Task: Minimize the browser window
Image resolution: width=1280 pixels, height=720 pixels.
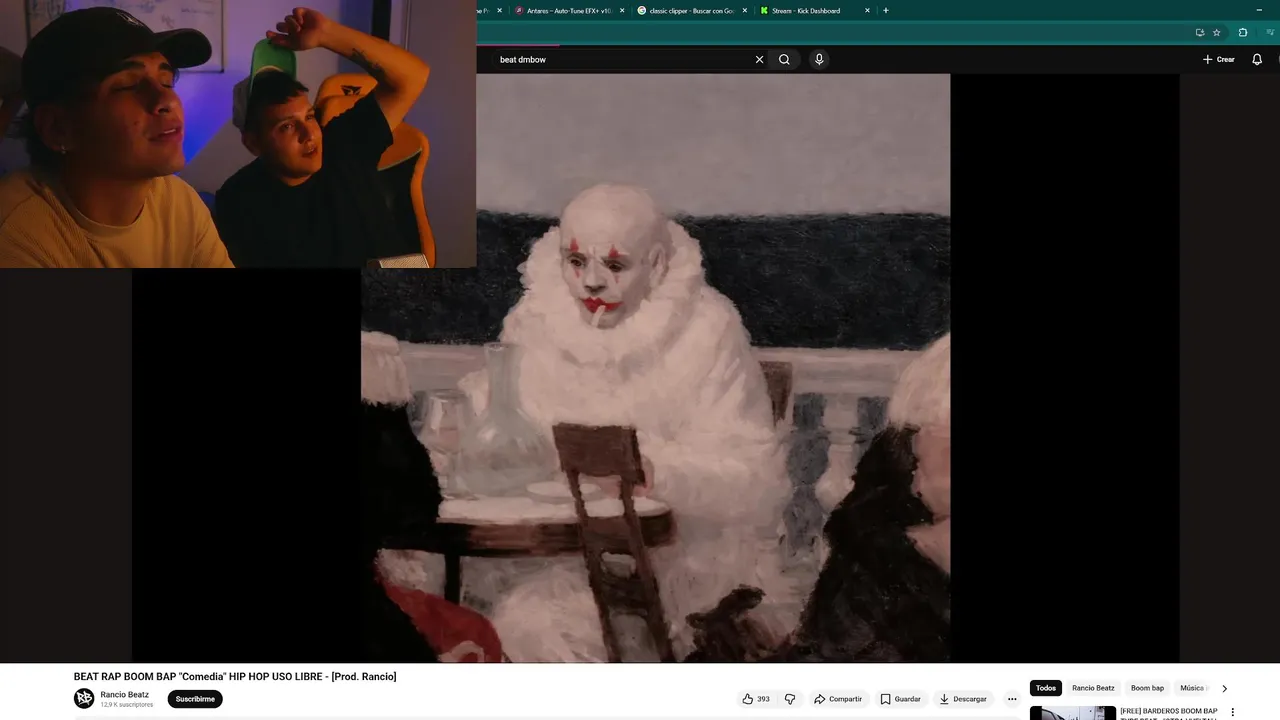Action: 1258,10
